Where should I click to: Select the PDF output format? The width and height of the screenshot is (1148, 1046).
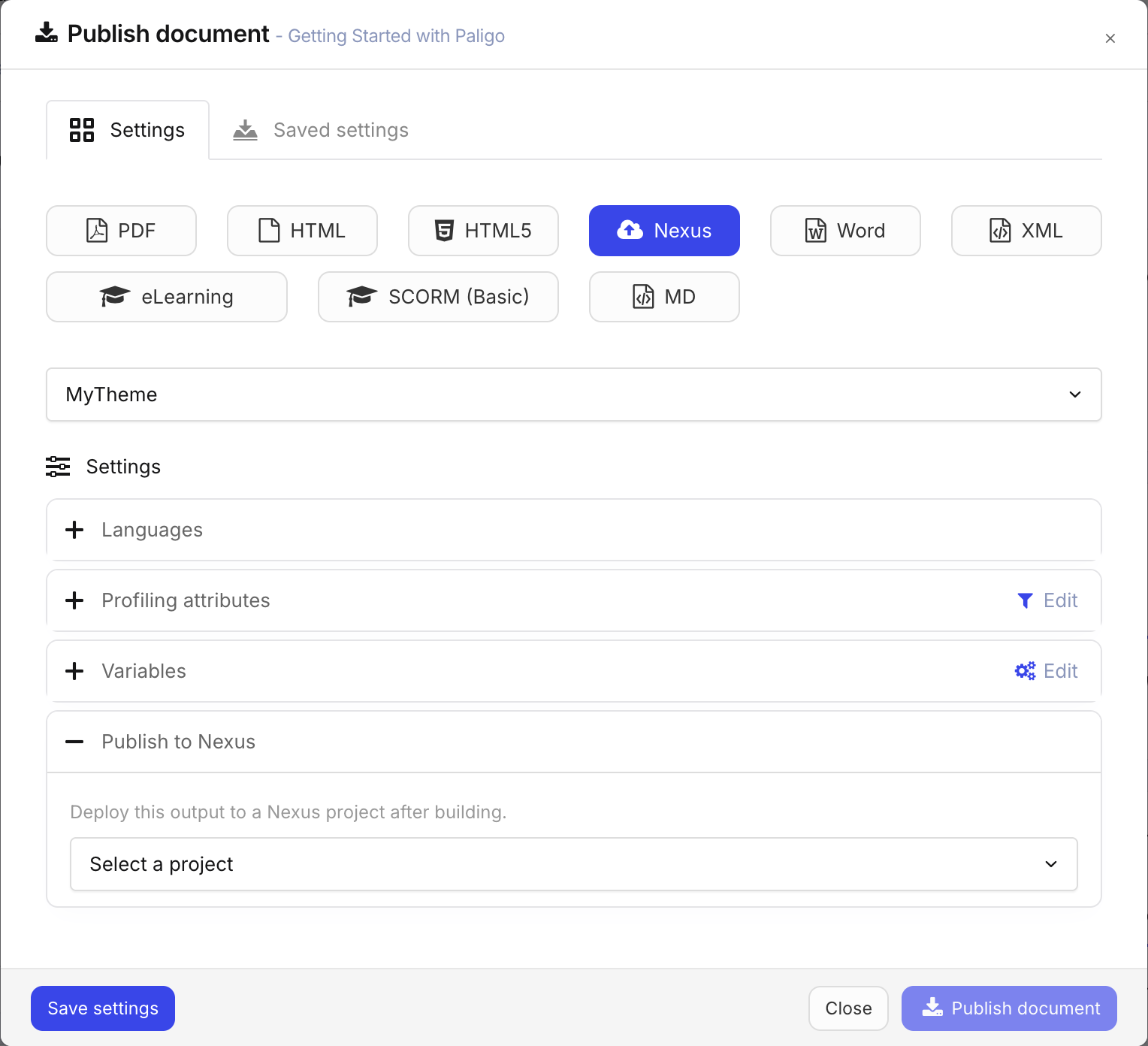coord(121,231)
